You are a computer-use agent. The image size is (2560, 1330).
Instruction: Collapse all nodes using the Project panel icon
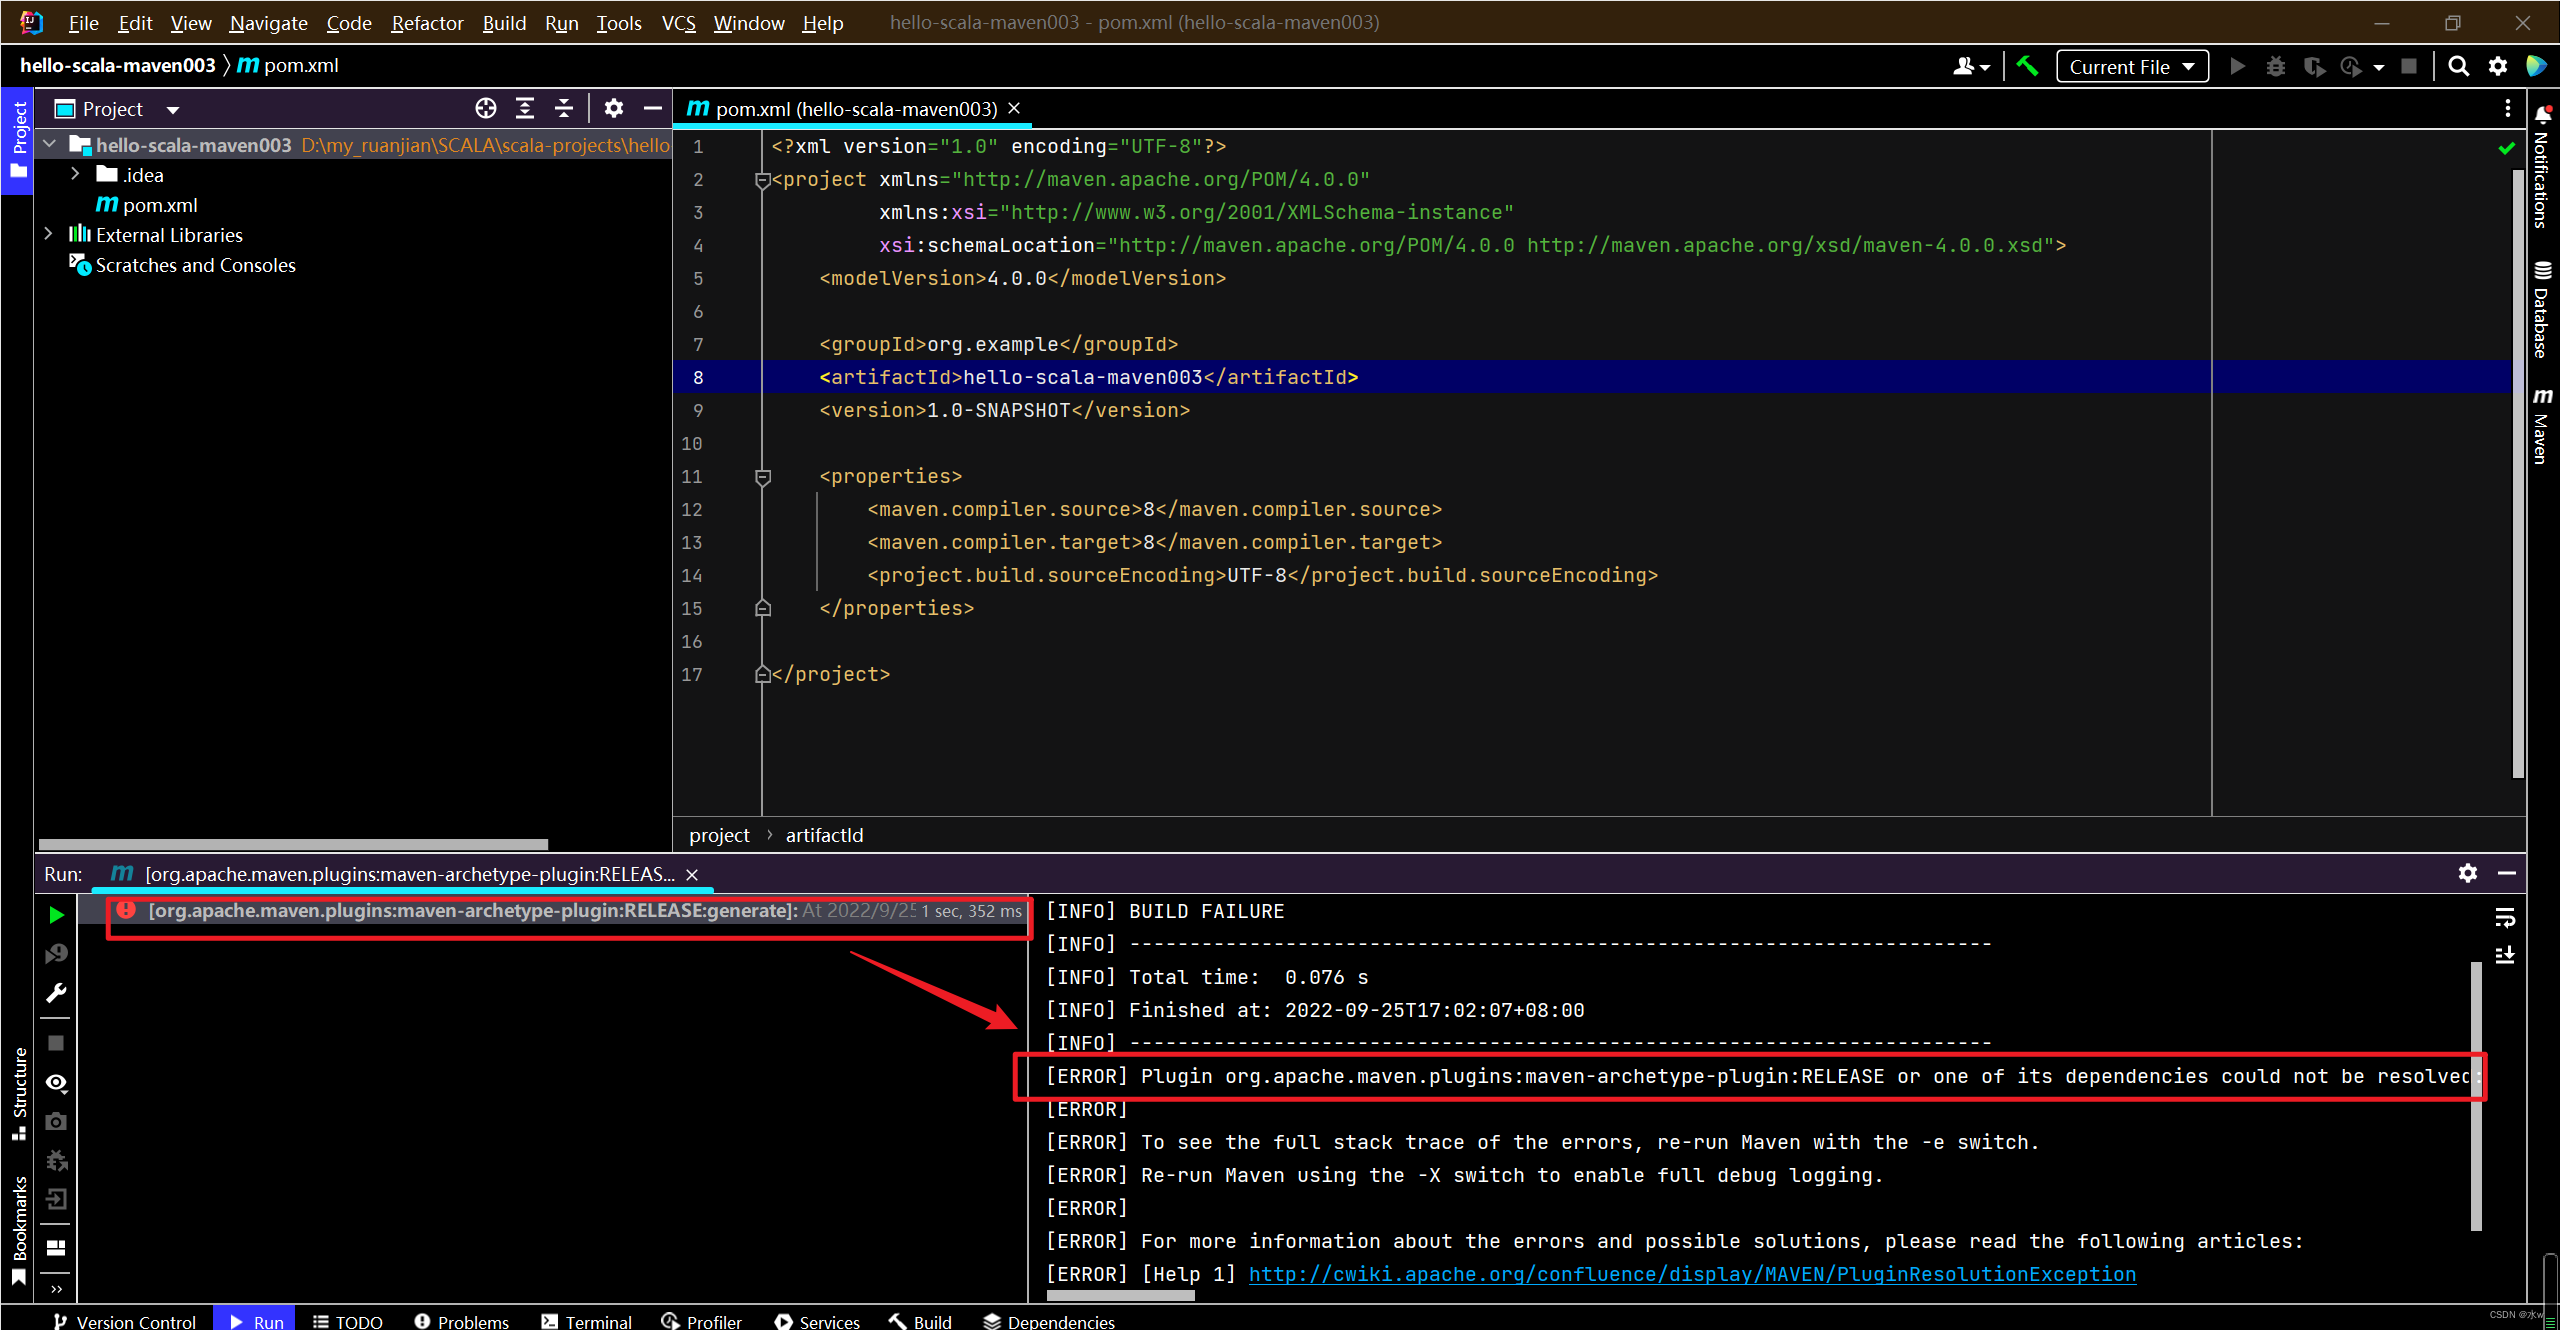point(564,108)
